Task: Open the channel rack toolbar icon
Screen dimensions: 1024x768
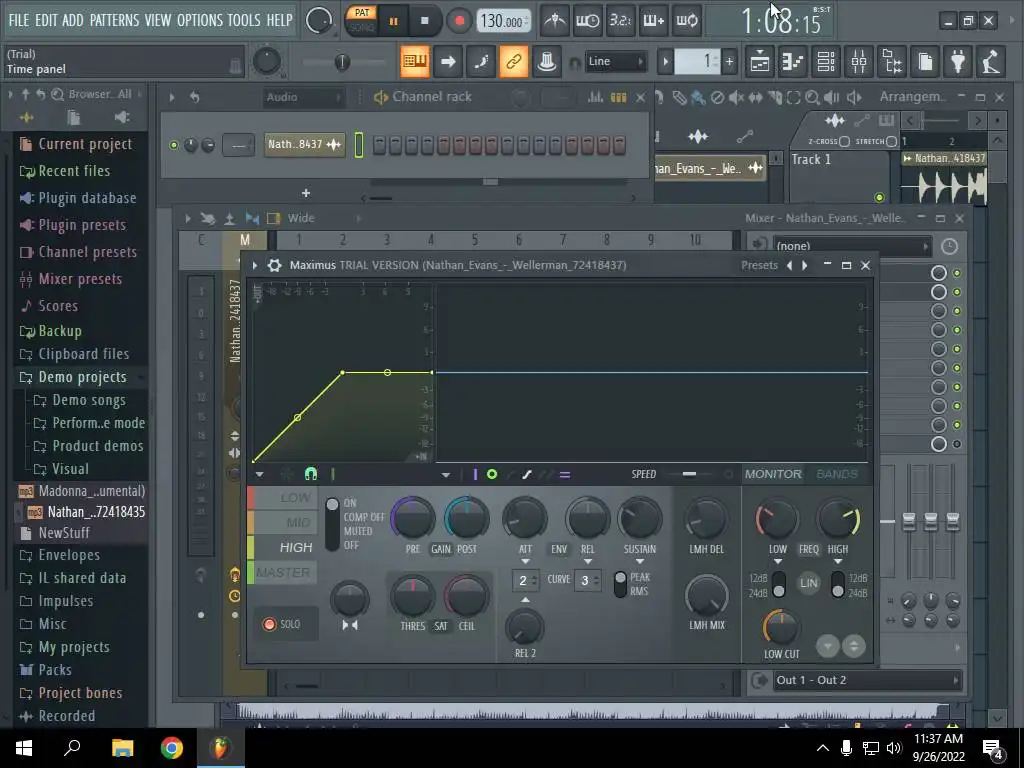Action: point(826,62)
